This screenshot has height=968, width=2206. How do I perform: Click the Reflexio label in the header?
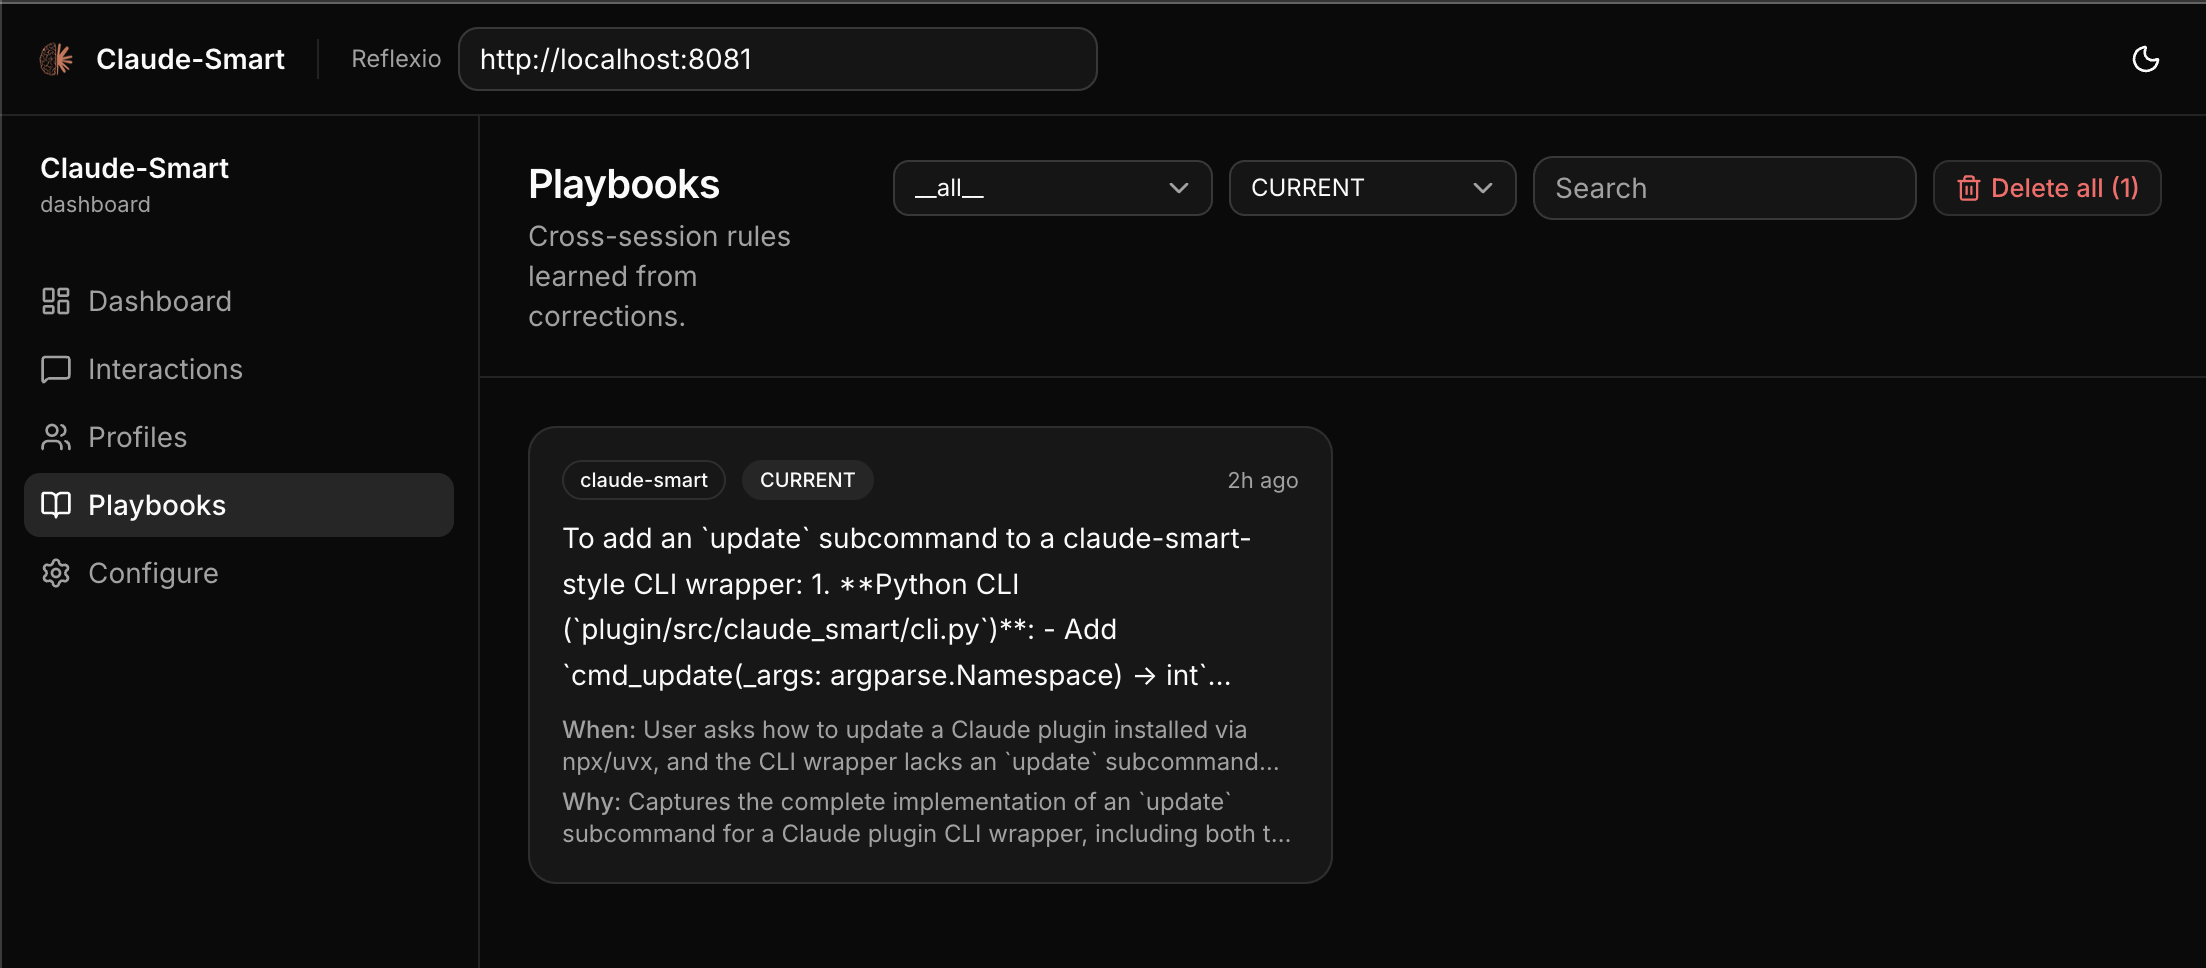click(395, 58)
